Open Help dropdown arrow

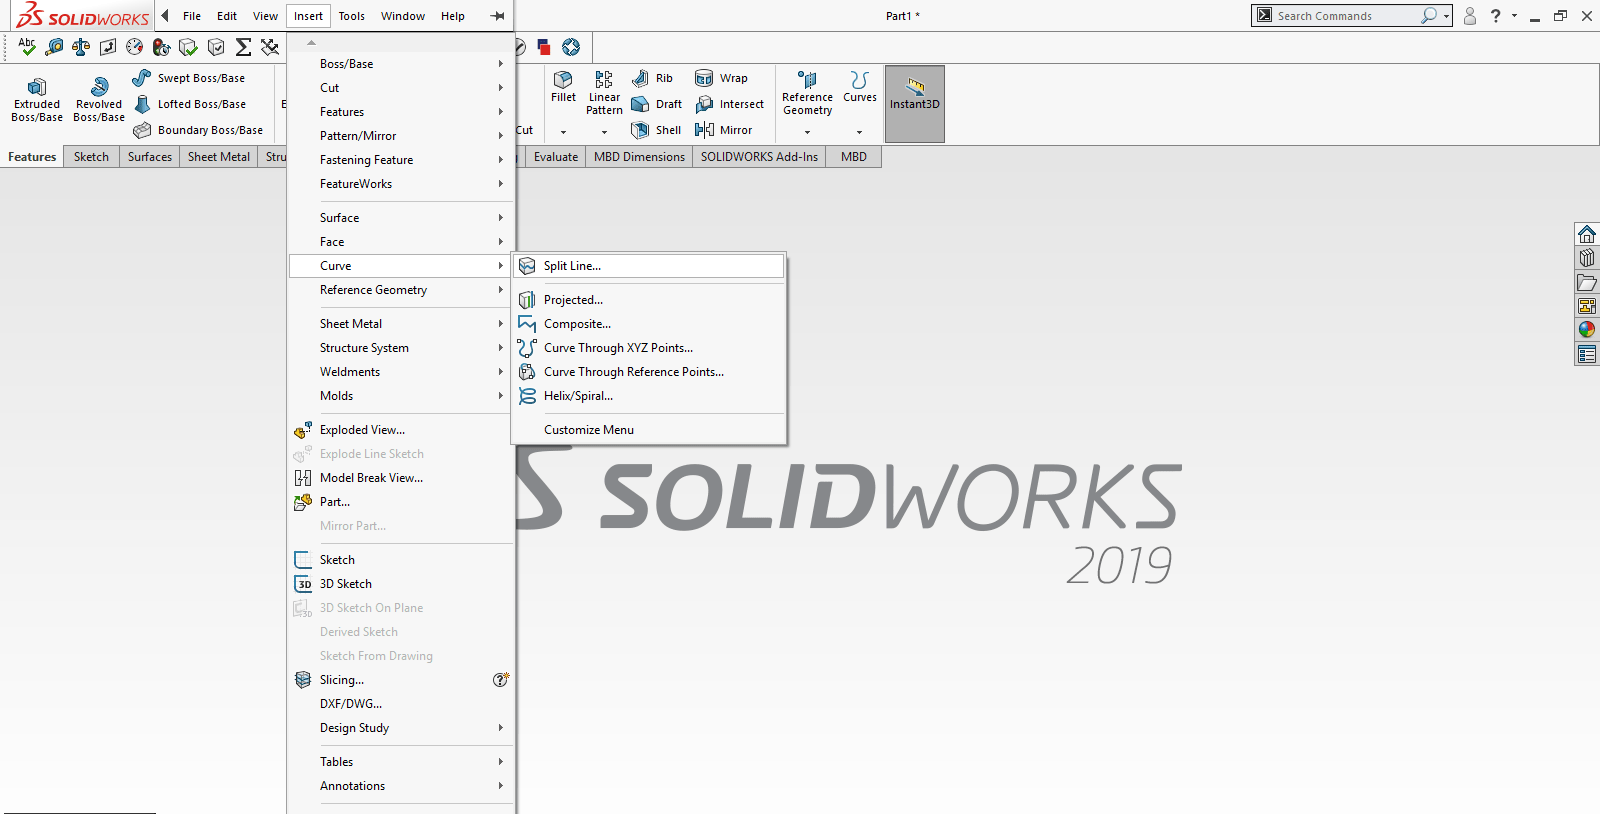click(1514, 16)
